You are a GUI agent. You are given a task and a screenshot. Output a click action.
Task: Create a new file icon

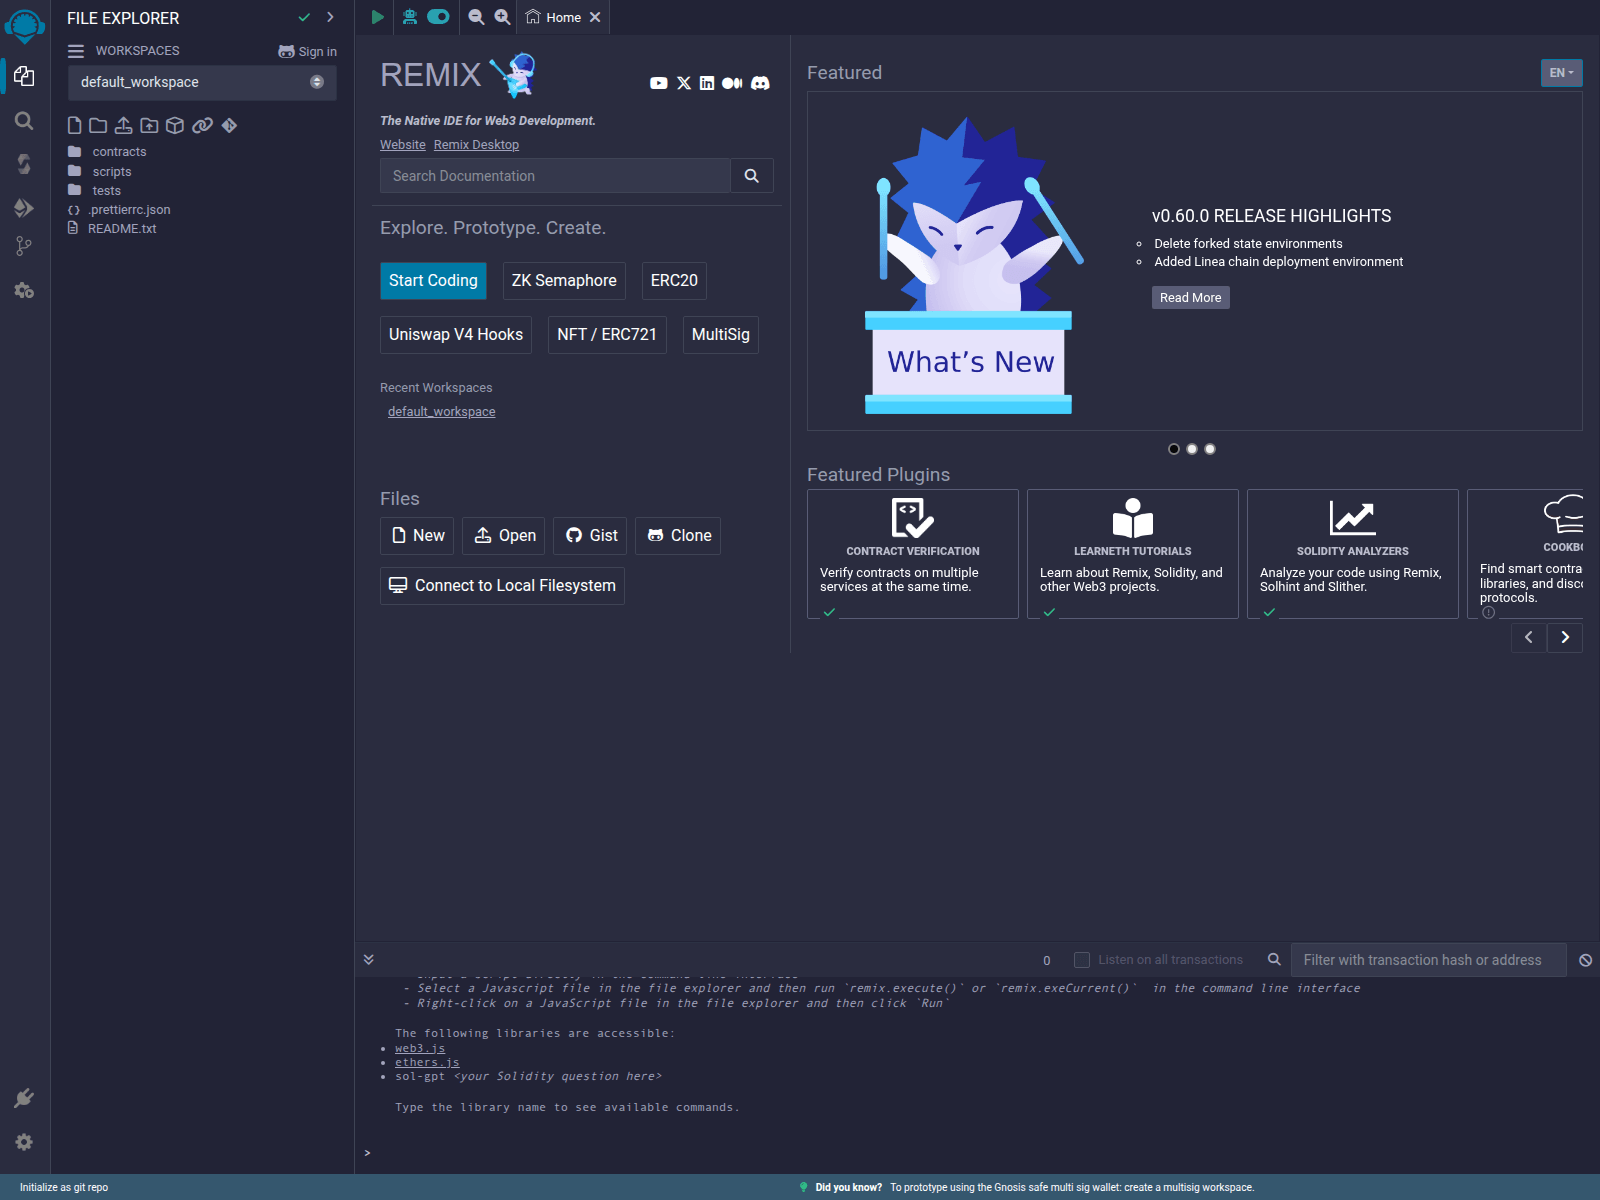click(74, 125)
